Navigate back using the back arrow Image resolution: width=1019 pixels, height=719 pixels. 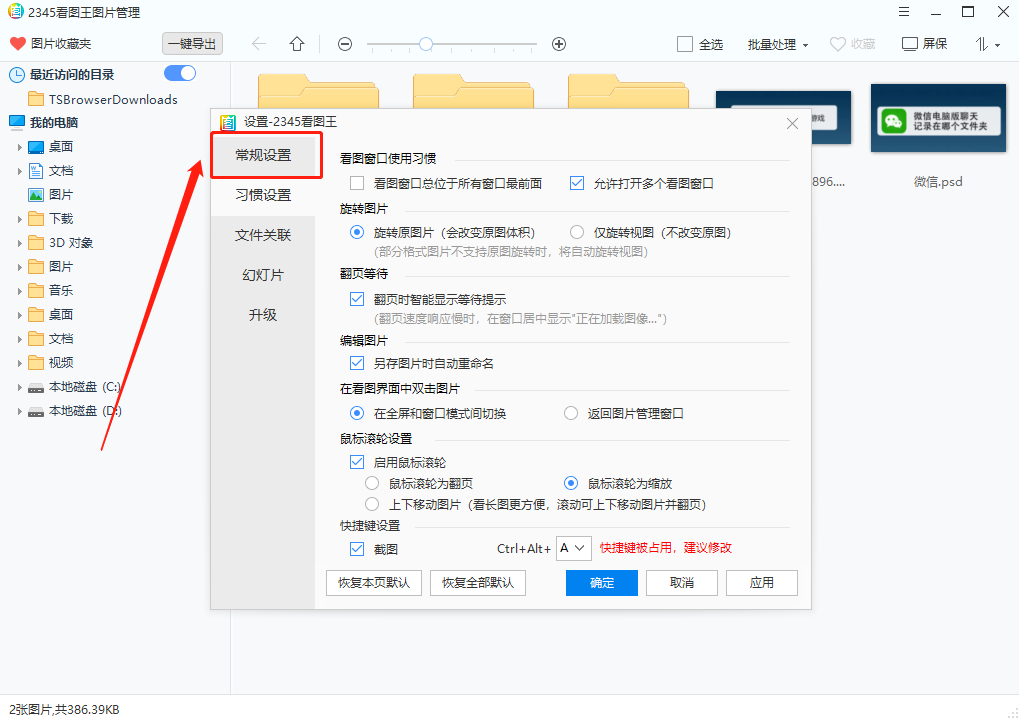258,43
